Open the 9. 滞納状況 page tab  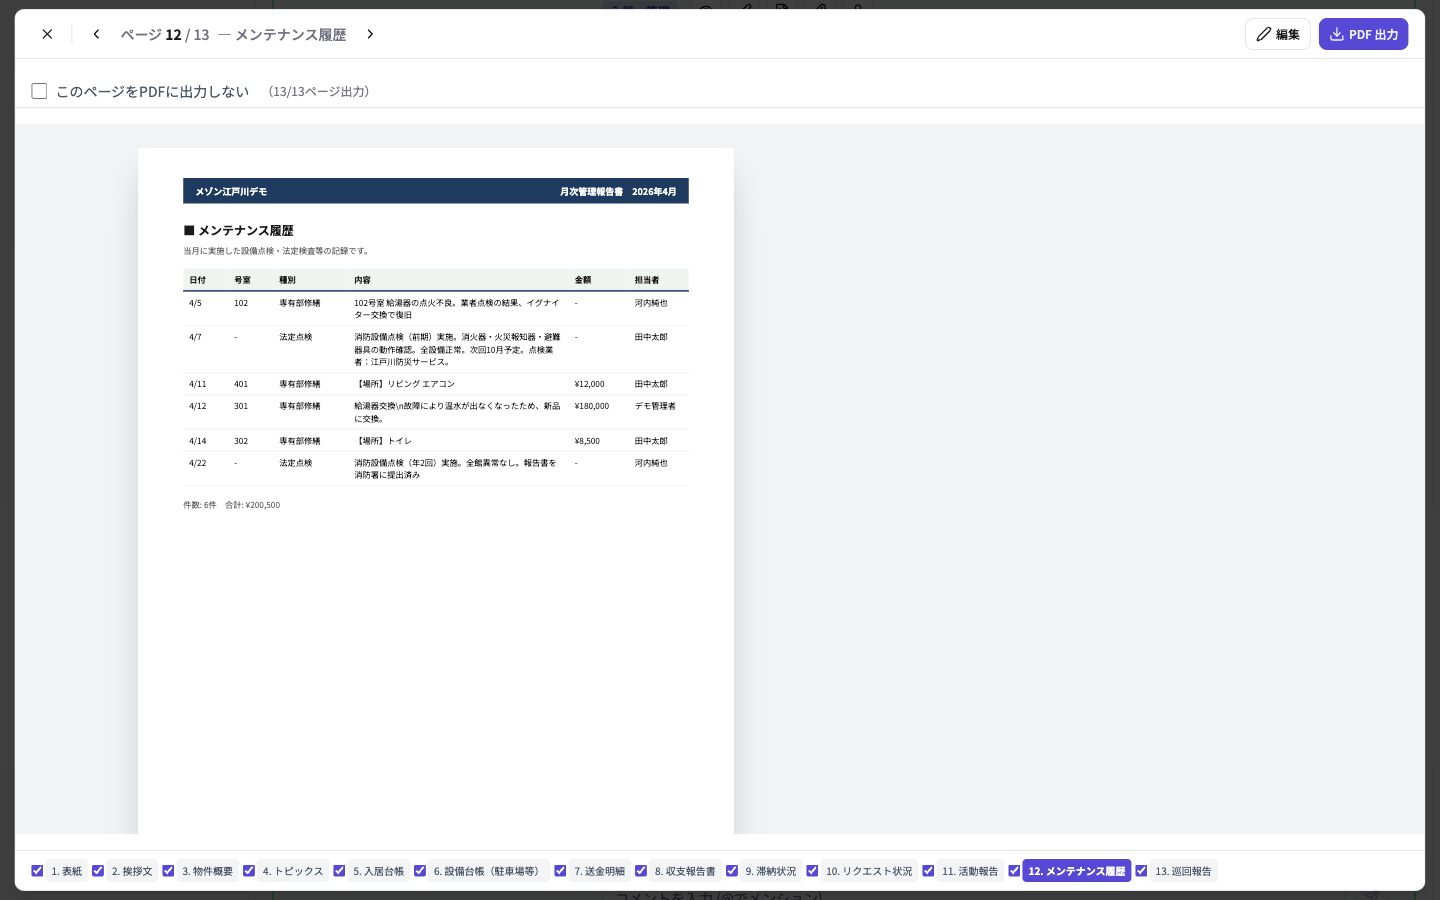(771, 871)
